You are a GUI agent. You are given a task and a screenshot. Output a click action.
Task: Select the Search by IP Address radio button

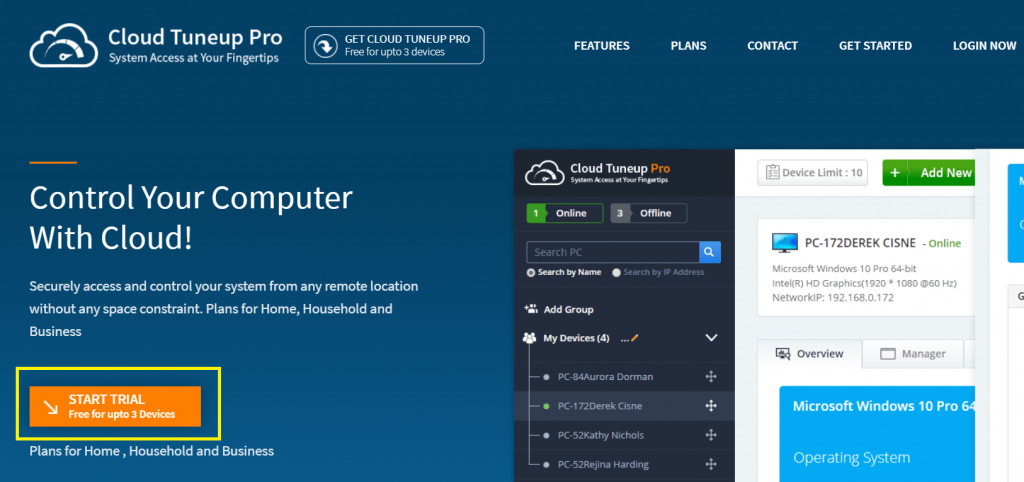[616, 272]
